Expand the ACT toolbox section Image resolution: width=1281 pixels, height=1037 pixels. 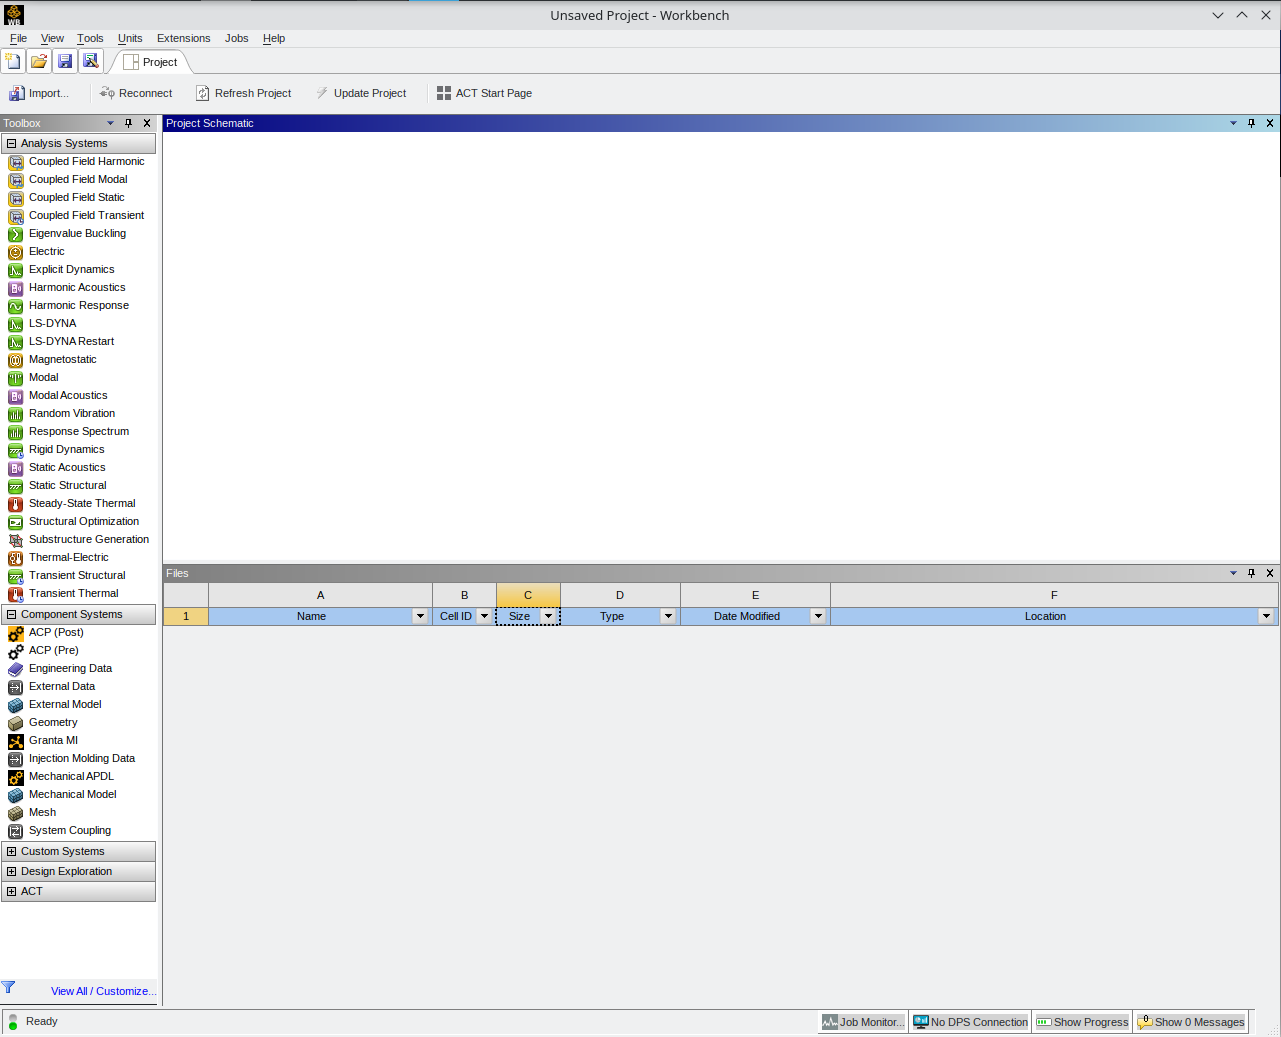click(12, 892)
